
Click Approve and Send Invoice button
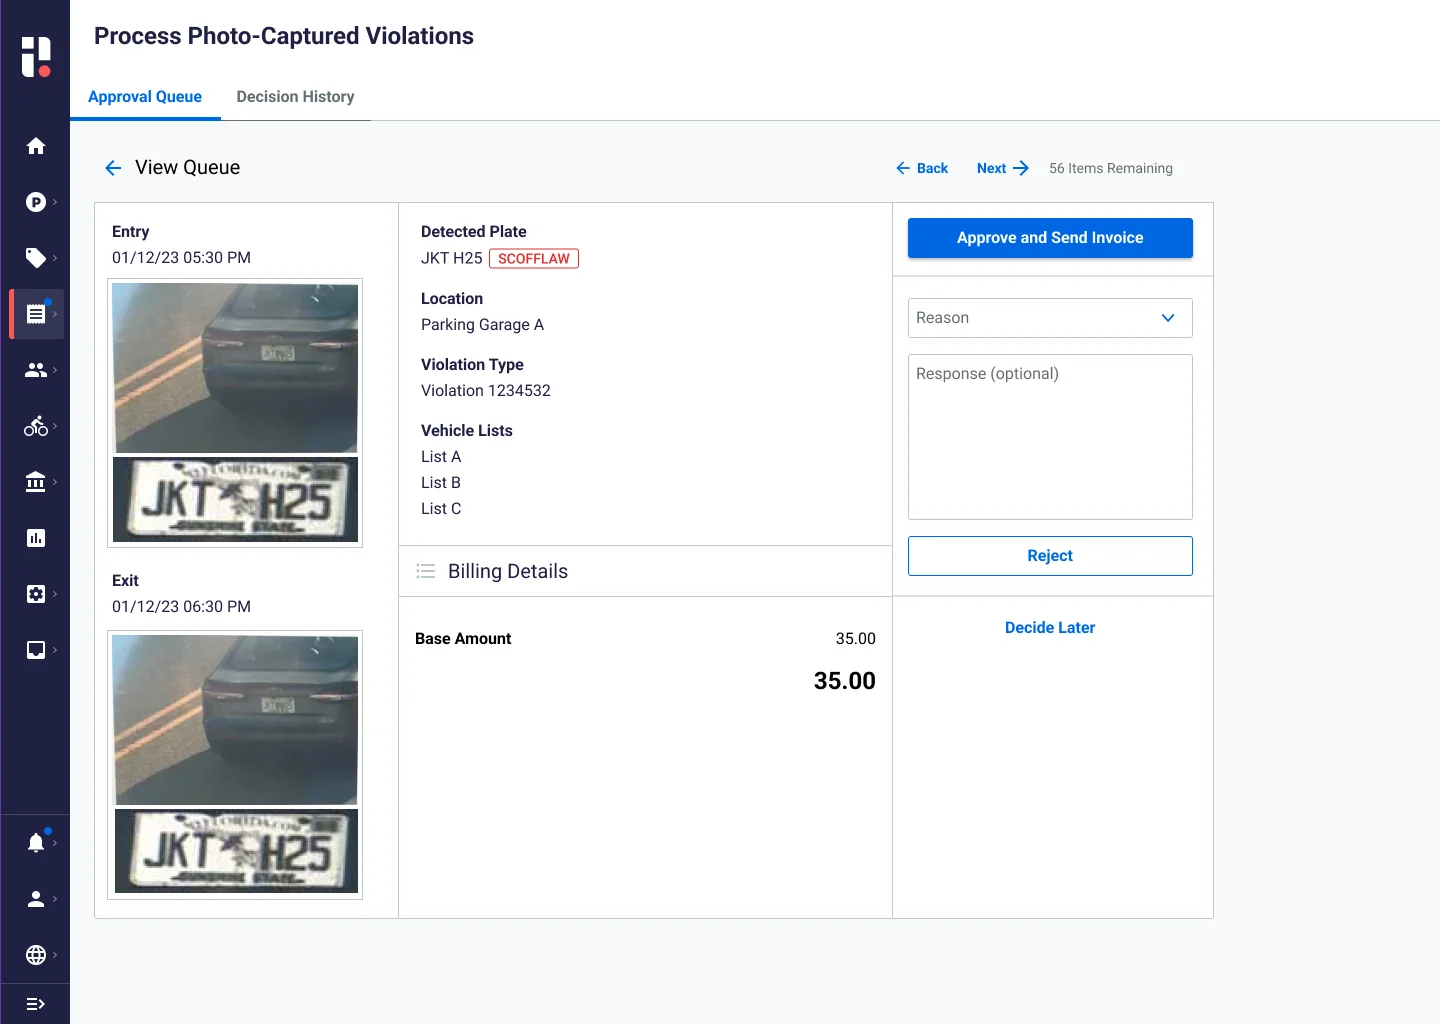click(1050, 238)
